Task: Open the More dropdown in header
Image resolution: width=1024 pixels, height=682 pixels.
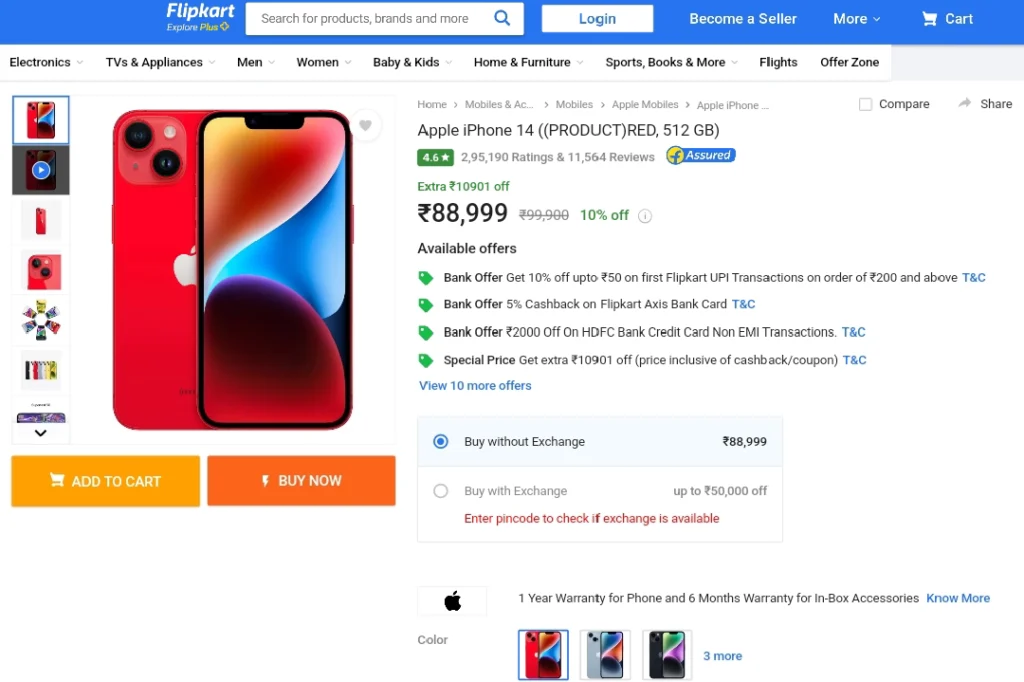Action: [856, 19]
